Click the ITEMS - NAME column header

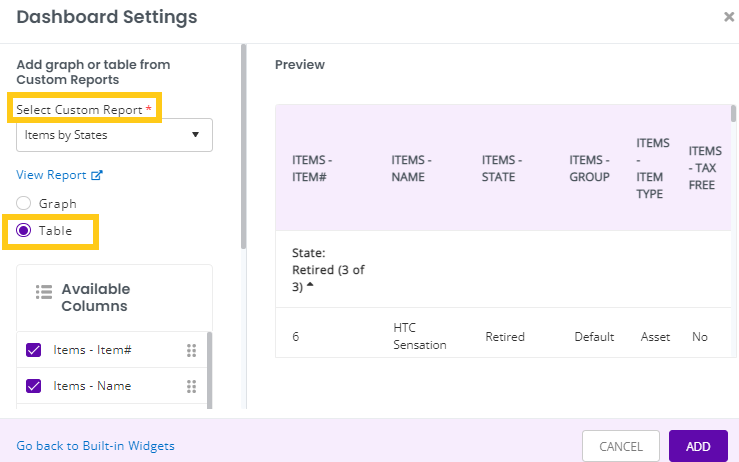411,168
